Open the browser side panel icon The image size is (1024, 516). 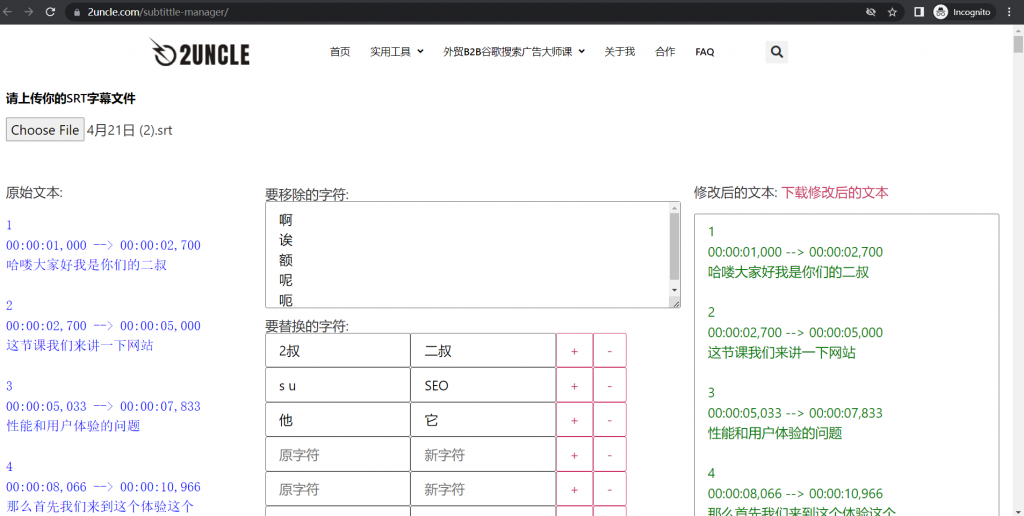pos(919,12)
